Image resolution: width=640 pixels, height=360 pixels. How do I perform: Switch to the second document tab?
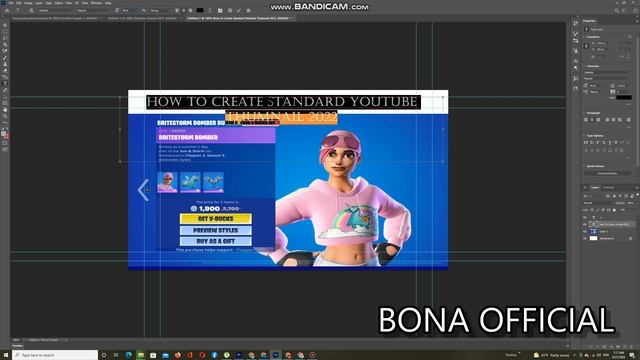tap(142, 18)
